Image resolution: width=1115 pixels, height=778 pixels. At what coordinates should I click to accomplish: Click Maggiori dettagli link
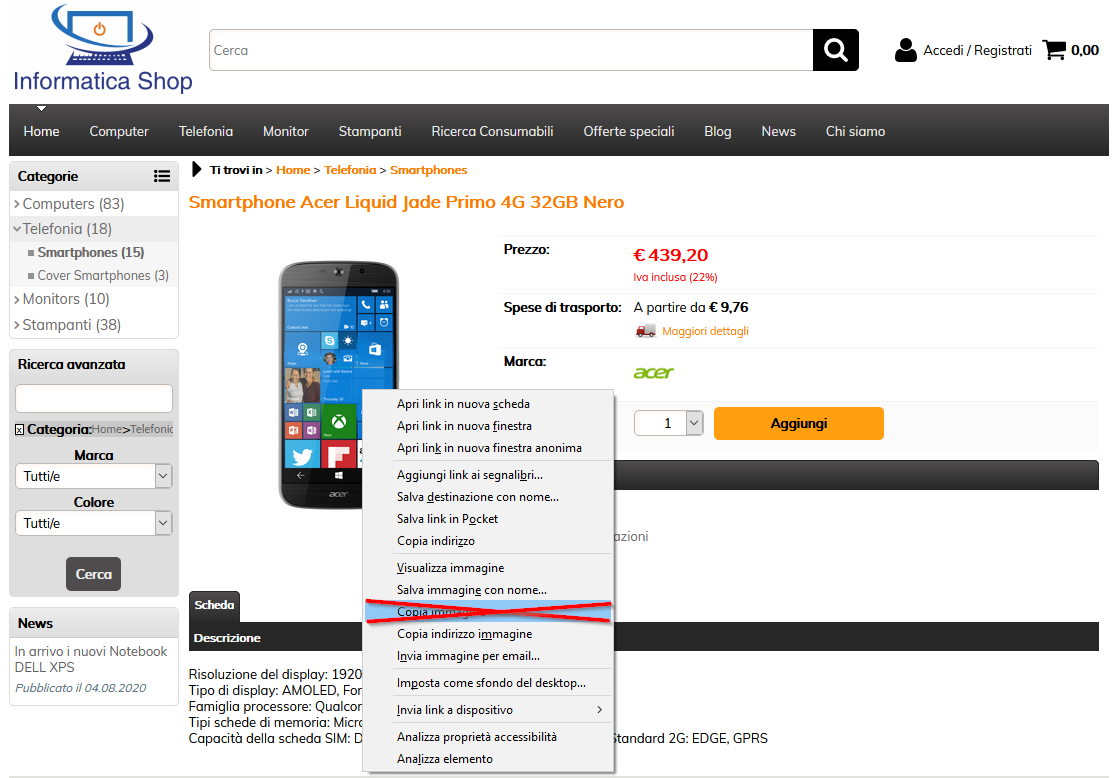[705, 331]
